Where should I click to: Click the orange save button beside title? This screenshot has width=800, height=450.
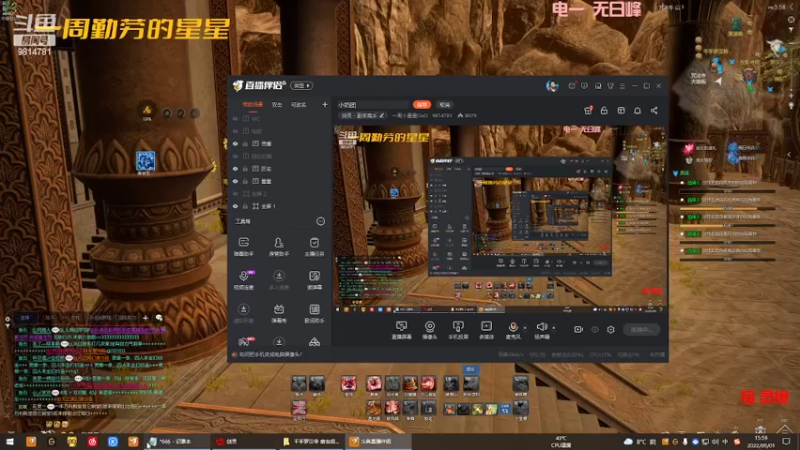[422, 105]
